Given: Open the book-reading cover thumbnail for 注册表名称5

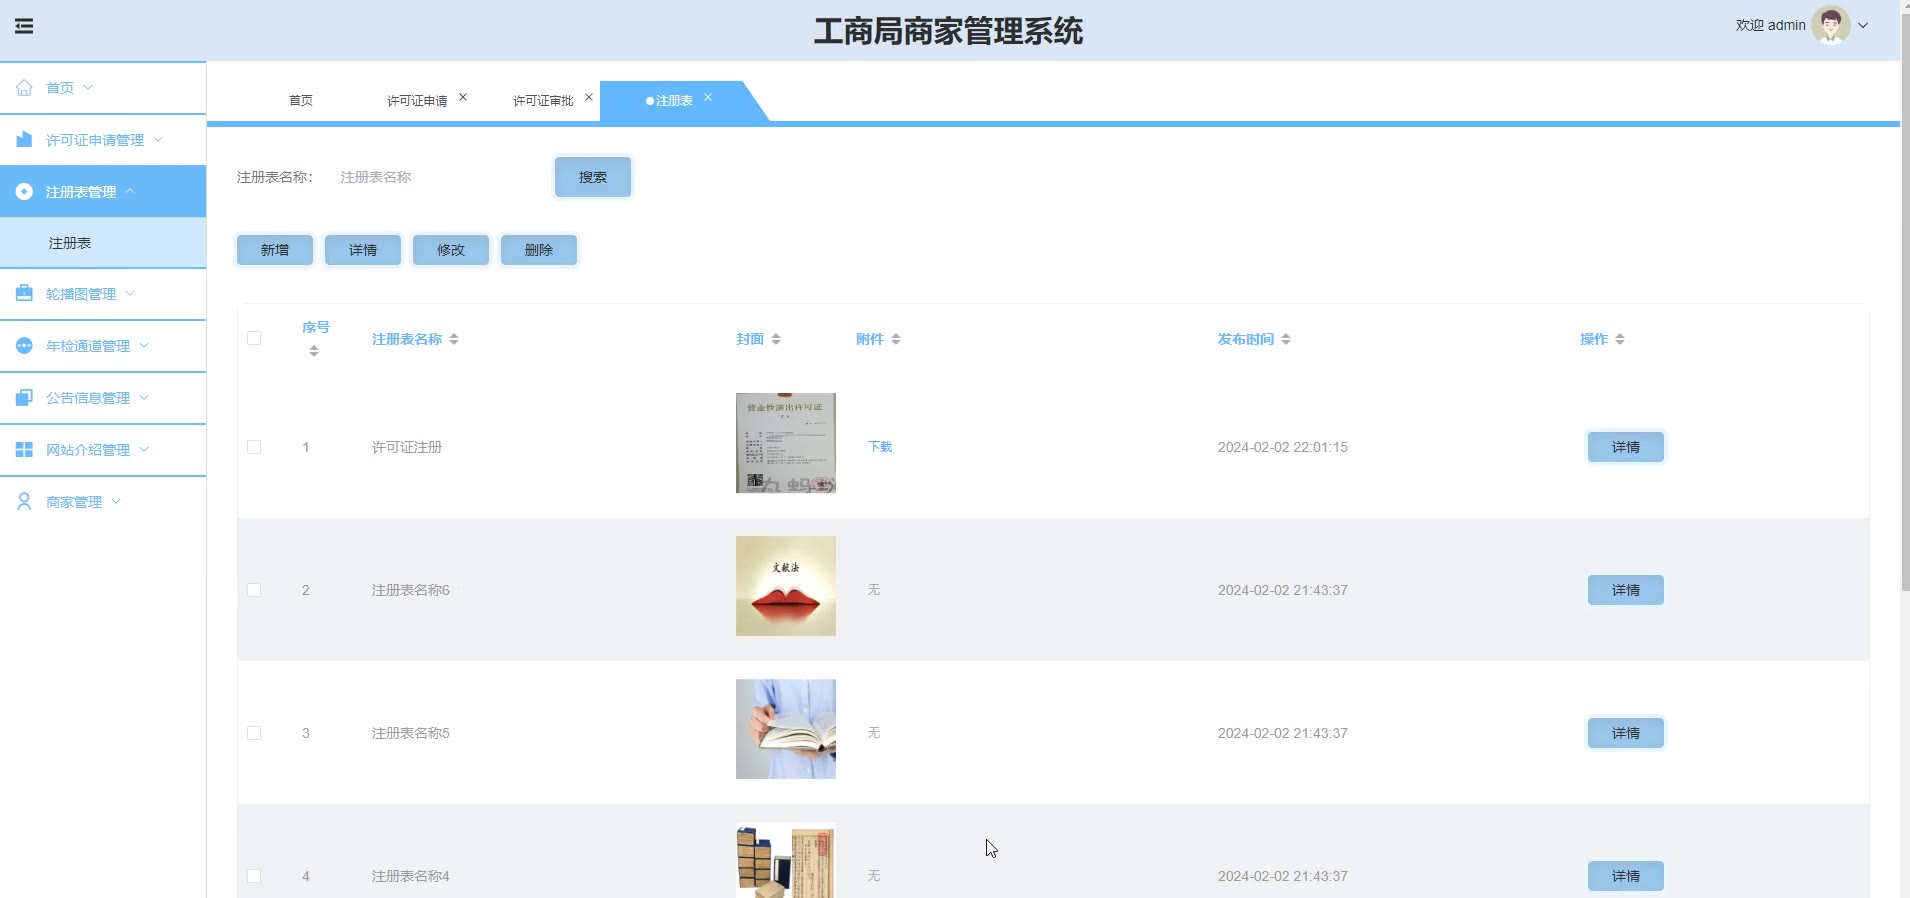Looking at the screenshot, I should 786,729.
